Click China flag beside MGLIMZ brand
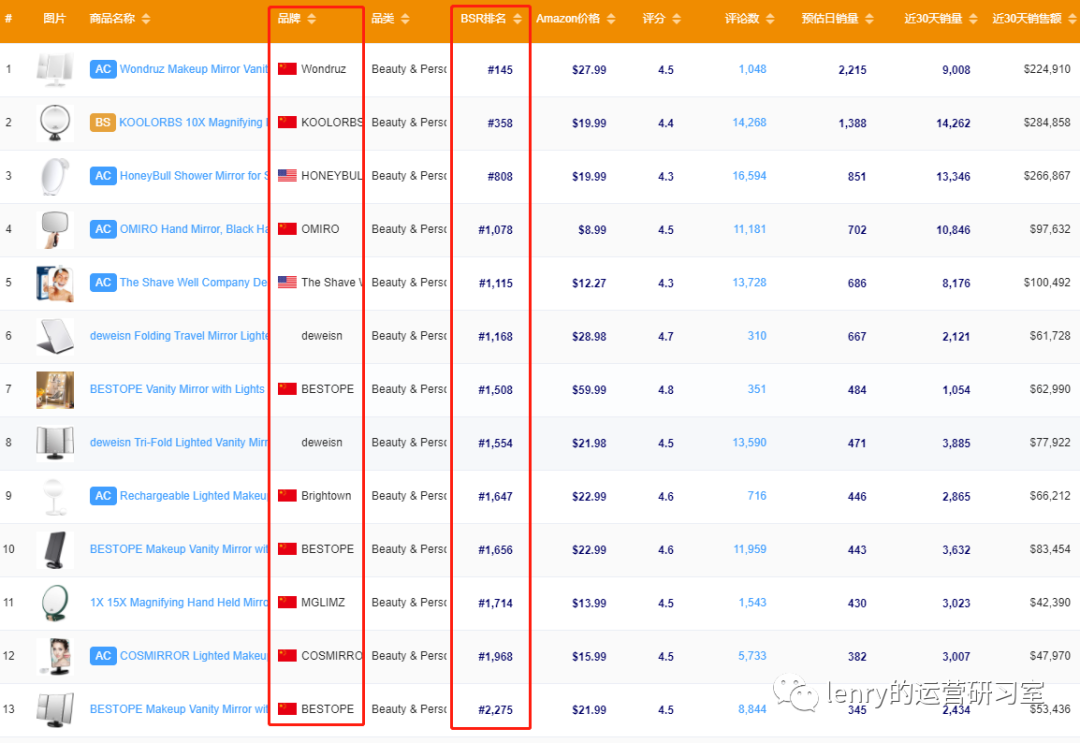 [x=287, y=603]
